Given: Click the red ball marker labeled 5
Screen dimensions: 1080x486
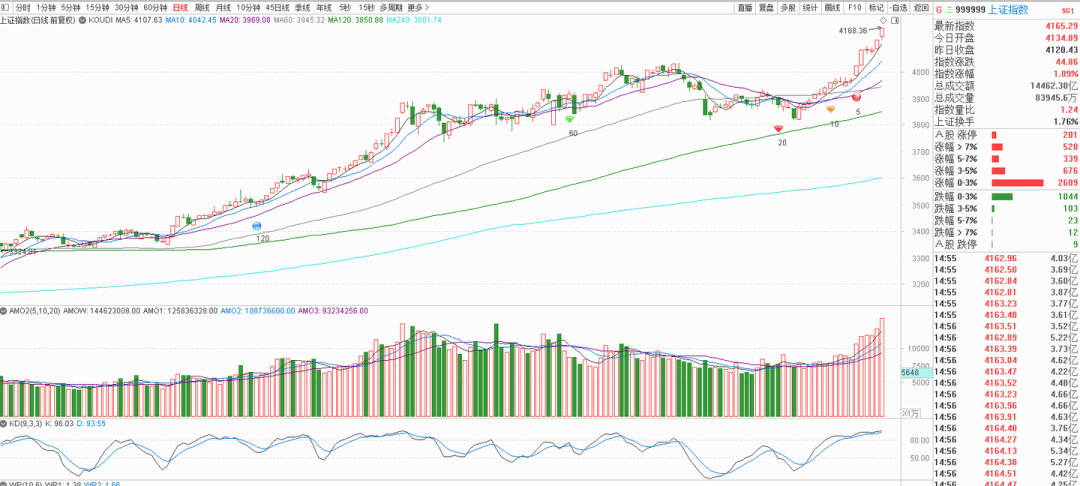Looking at the screenshot, I should click(856, 98).
